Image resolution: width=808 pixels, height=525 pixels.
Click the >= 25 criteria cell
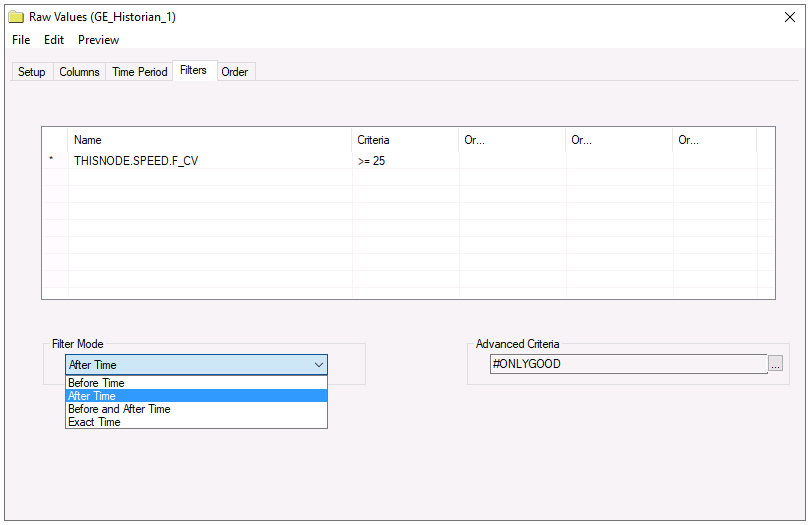click(x=406, y=161)
